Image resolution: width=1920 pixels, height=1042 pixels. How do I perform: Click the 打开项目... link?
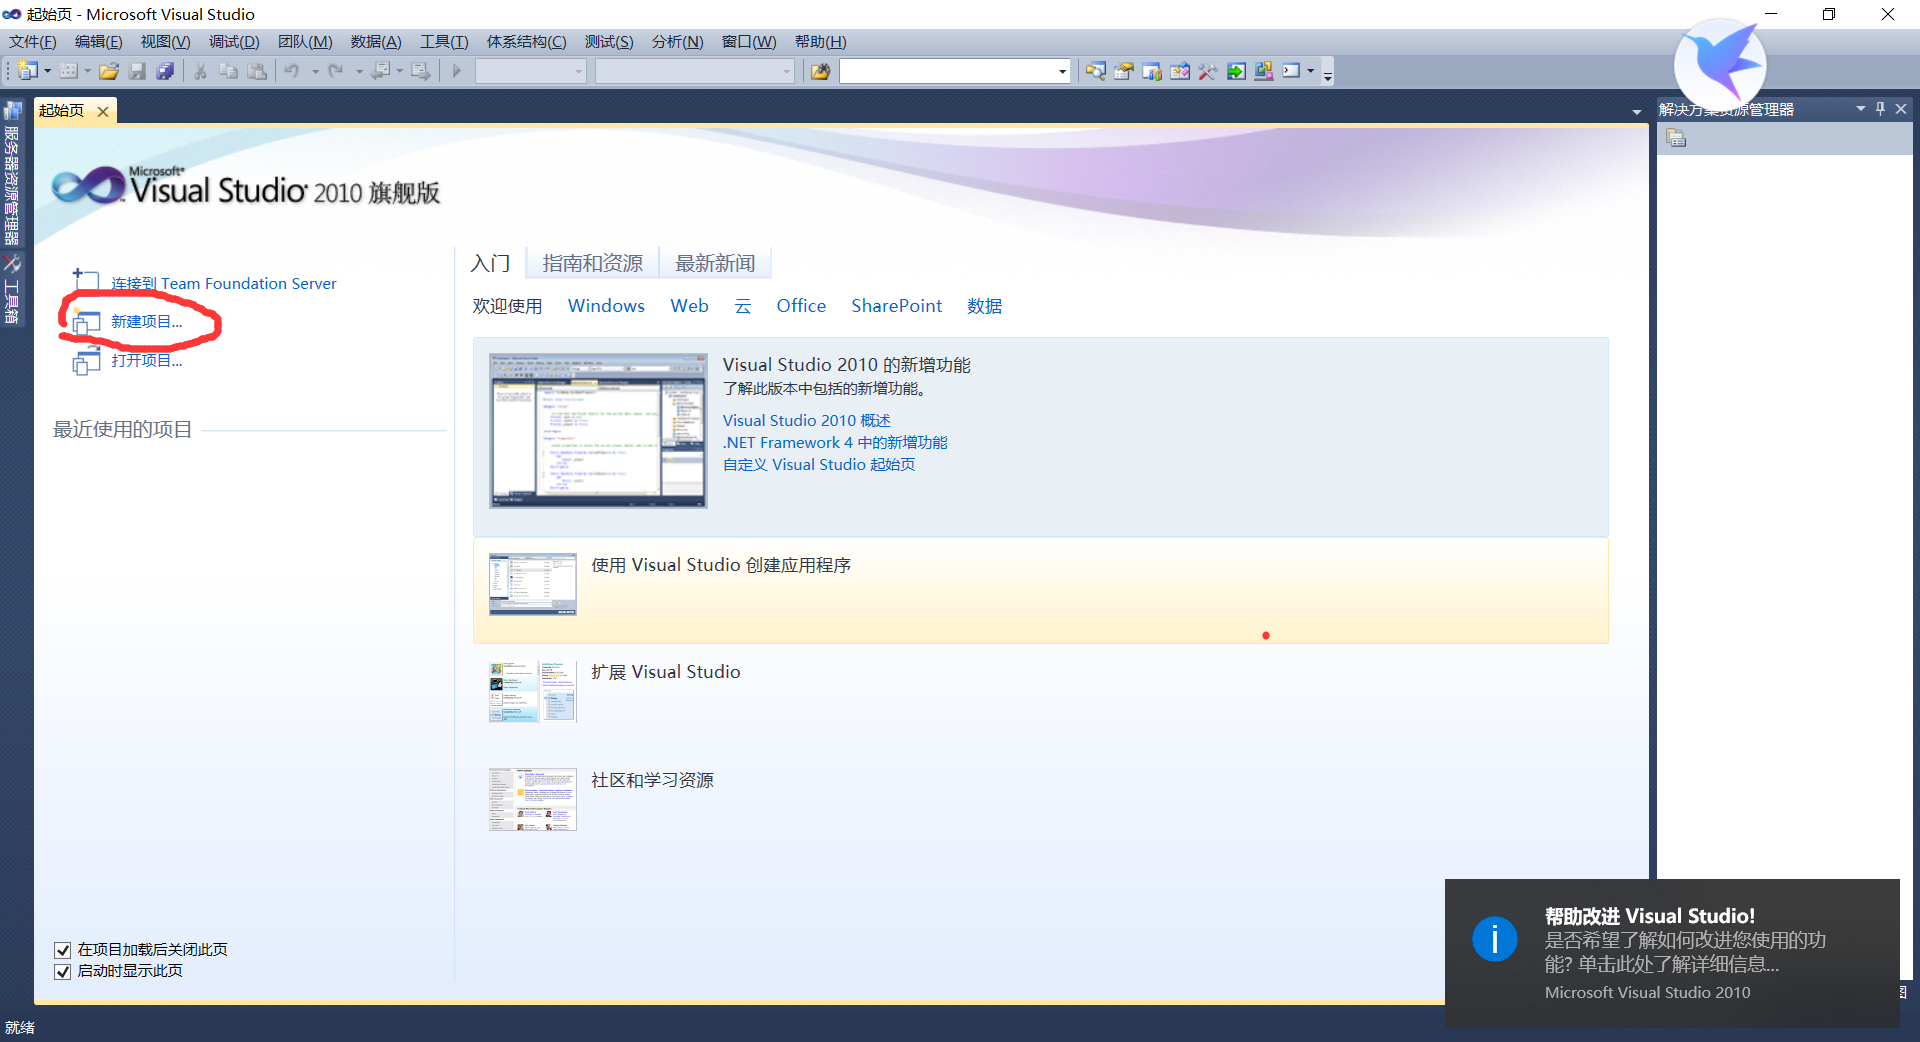point(146,361)
